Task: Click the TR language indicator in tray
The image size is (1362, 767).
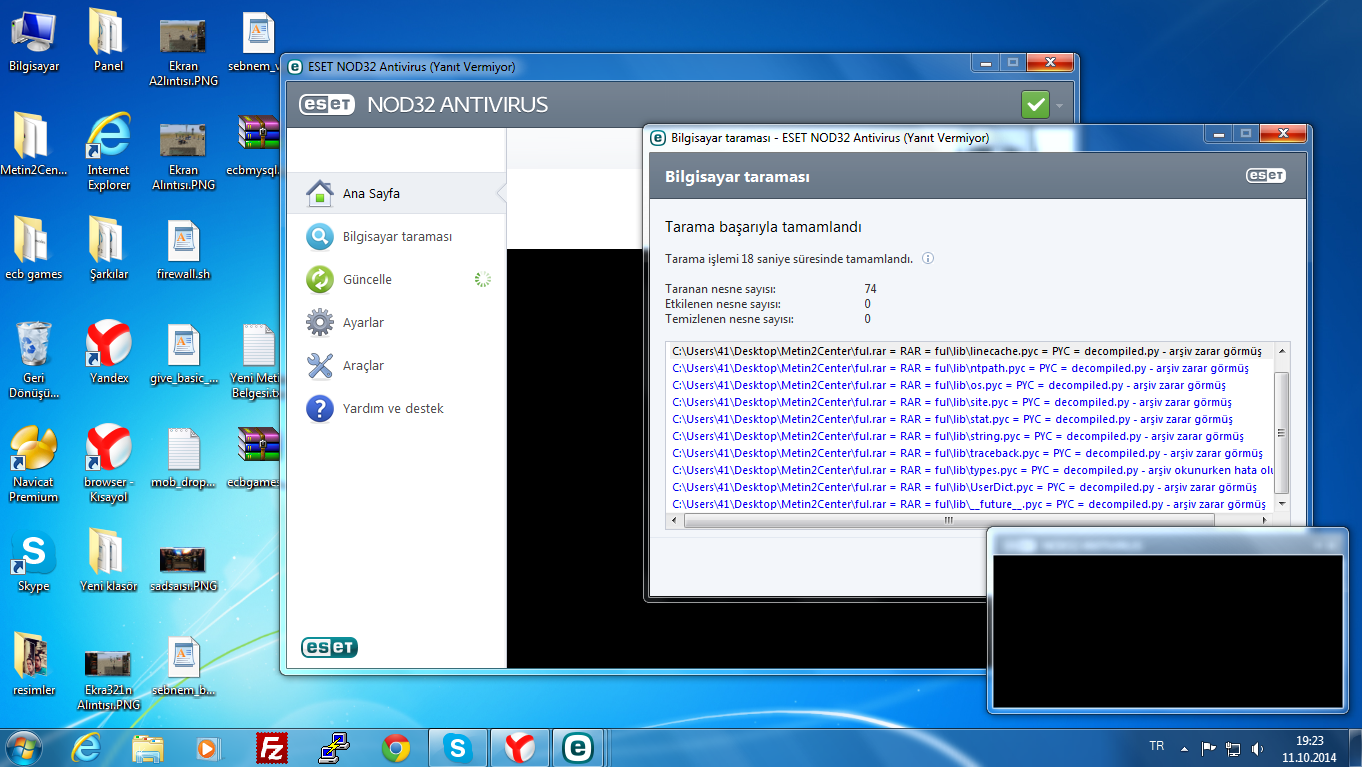Action: (x=1157, y=746)
